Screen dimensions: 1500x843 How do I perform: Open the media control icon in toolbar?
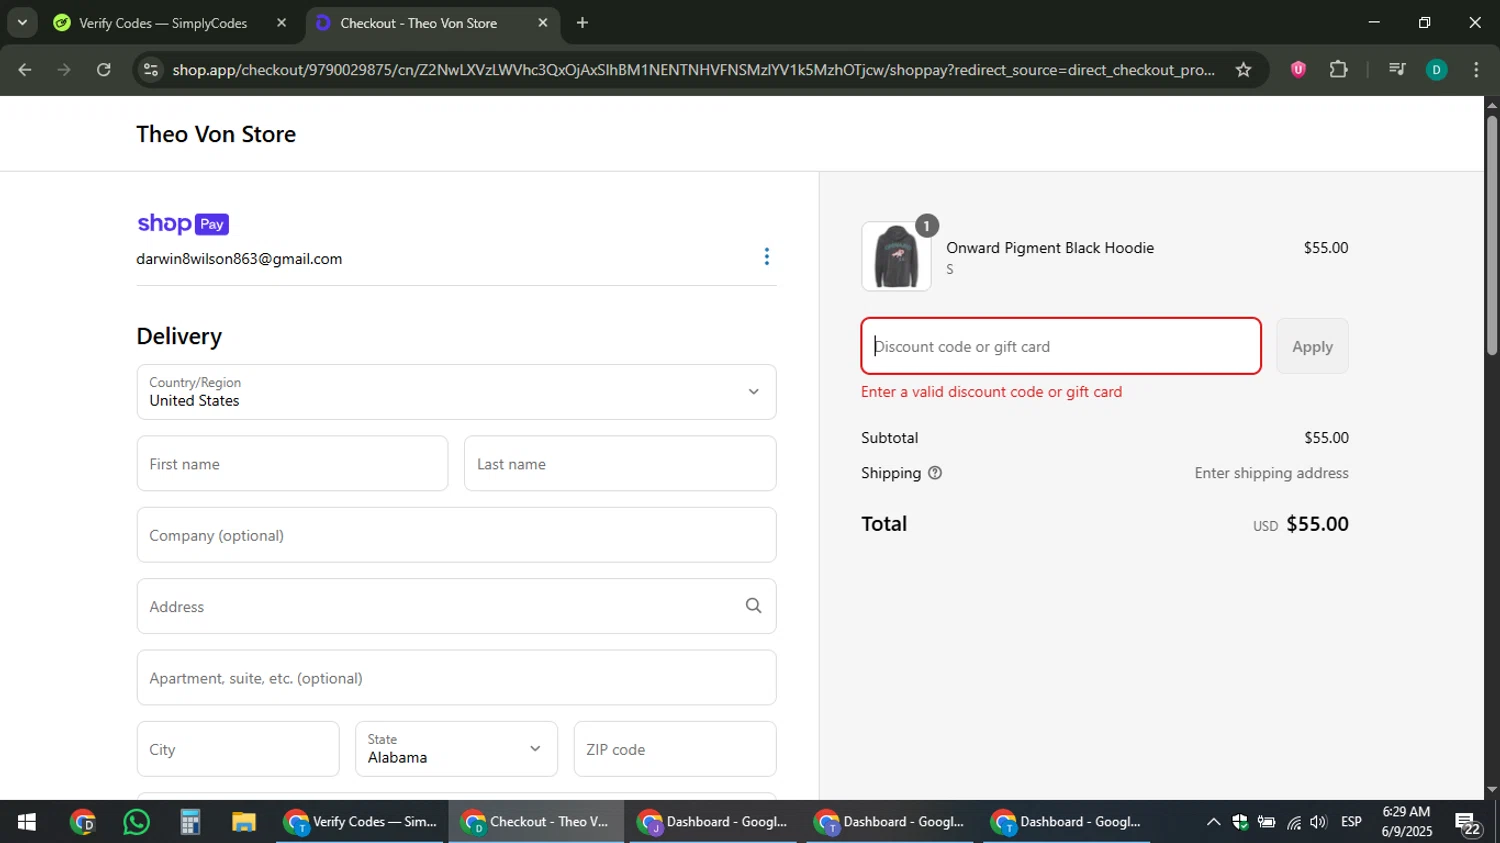[x=1397, y=70]
